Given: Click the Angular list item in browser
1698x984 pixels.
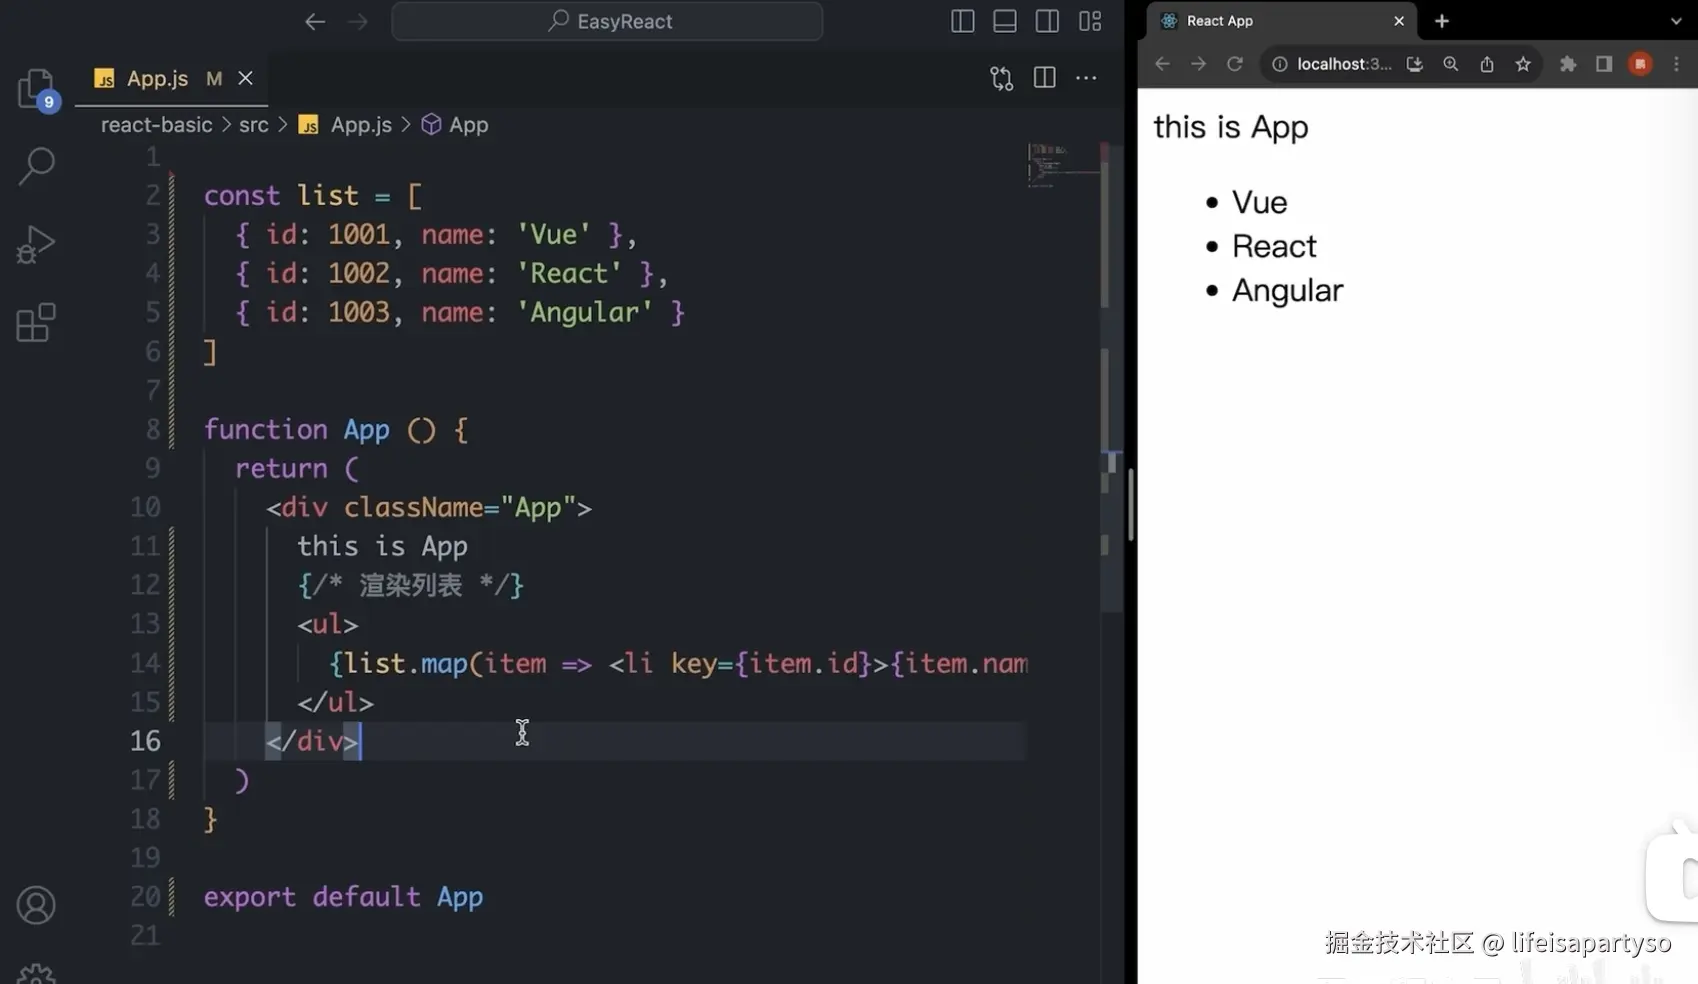Looking at the screenshot, I should pyautogui.click(x=1287, y=290).
